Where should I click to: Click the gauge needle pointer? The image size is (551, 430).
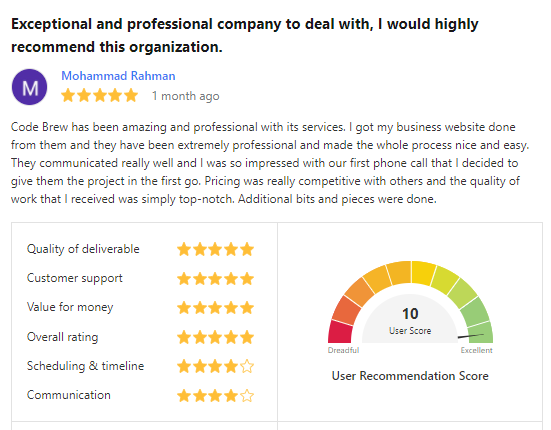coord(471,336)
